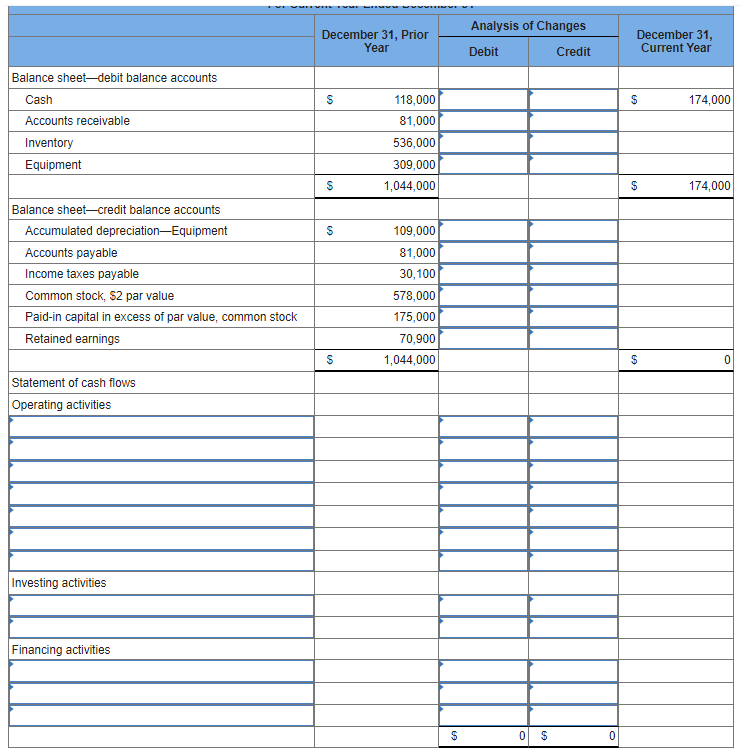The width and height of the screenshot is (741, 754).
Task: Click Accumulated depreciation—Equipment debit cell
Action: [x=483, y=231]
